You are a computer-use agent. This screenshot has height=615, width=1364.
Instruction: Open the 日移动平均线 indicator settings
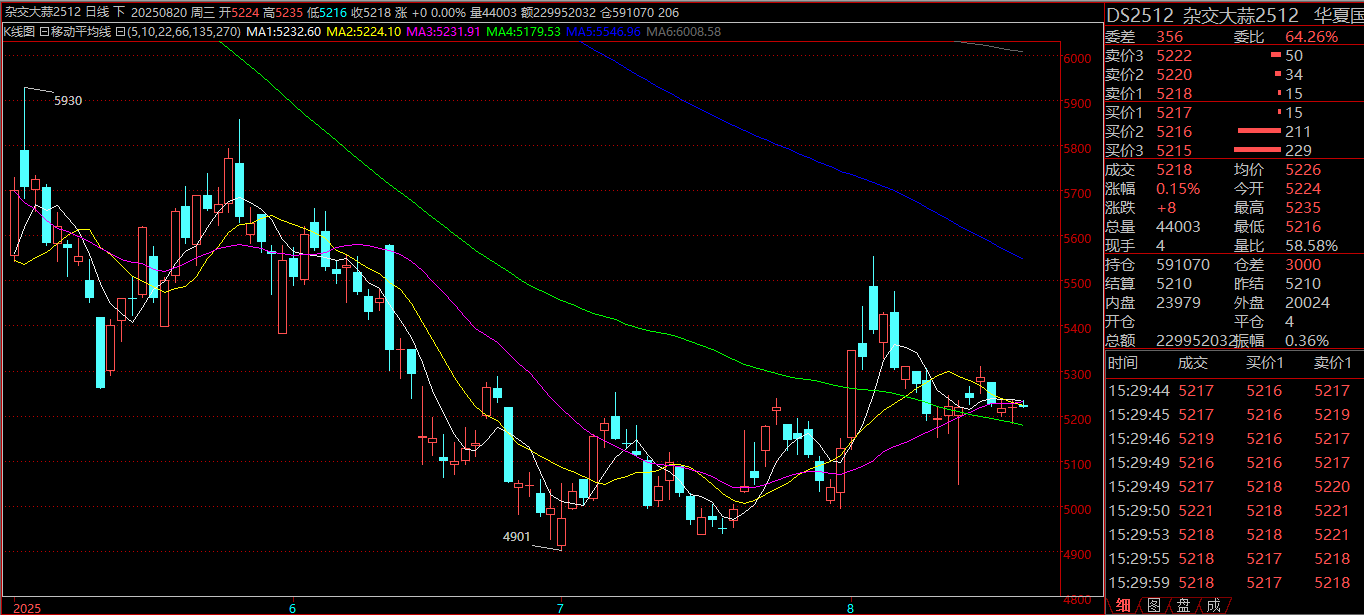84,32
